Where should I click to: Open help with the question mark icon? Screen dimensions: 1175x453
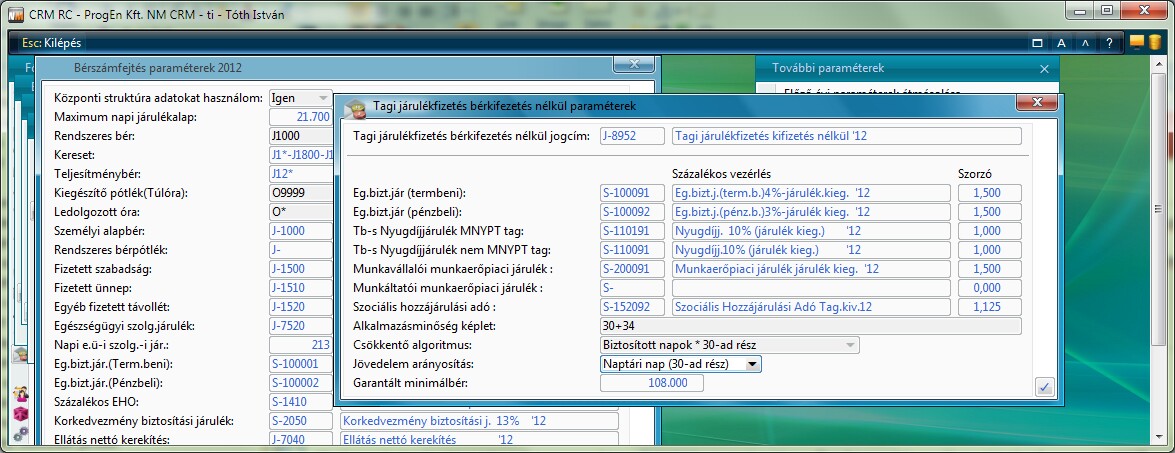point(1109,43)
